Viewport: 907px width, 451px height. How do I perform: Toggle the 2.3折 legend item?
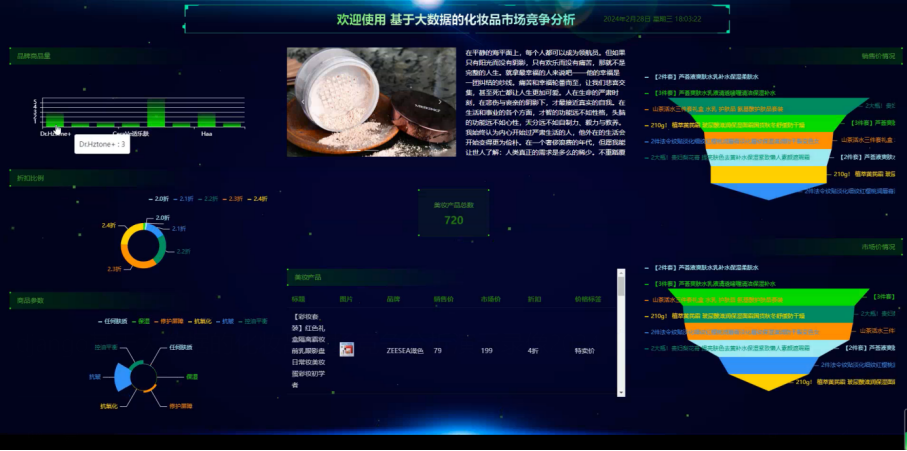tap(233, 198)
